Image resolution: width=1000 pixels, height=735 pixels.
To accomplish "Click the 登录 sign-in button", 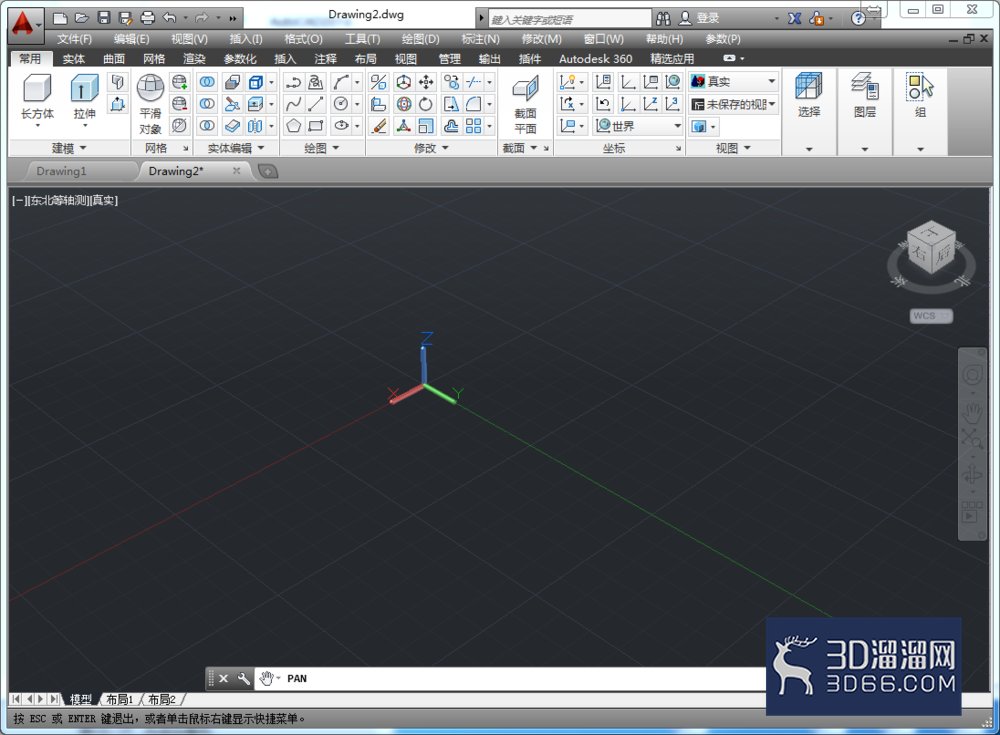I will 699,19.
